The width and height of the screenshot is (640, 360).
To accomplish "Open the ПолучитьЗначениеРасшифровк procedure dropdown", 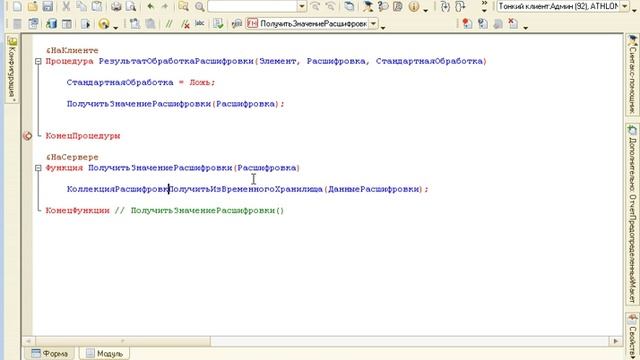I will pos(373,24).
